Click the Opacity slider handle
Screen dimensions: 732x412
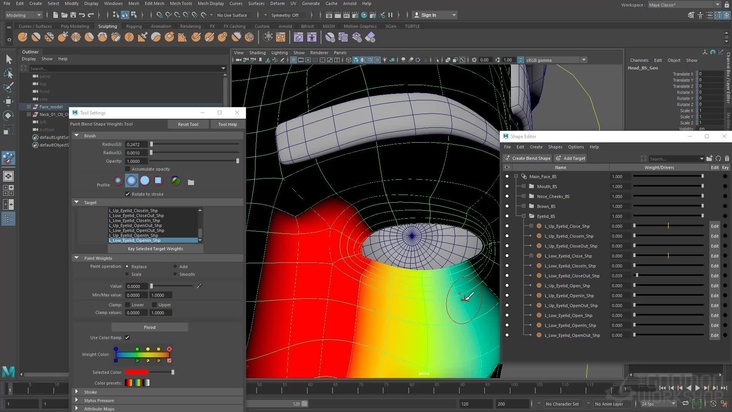coord(238,161)
